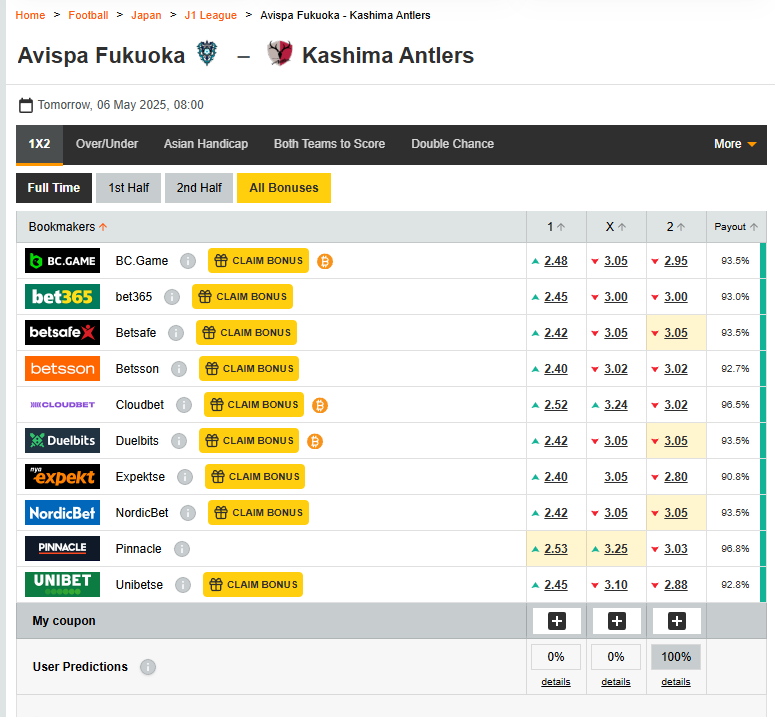Open Pinnacle info icon

pos(182,549)
